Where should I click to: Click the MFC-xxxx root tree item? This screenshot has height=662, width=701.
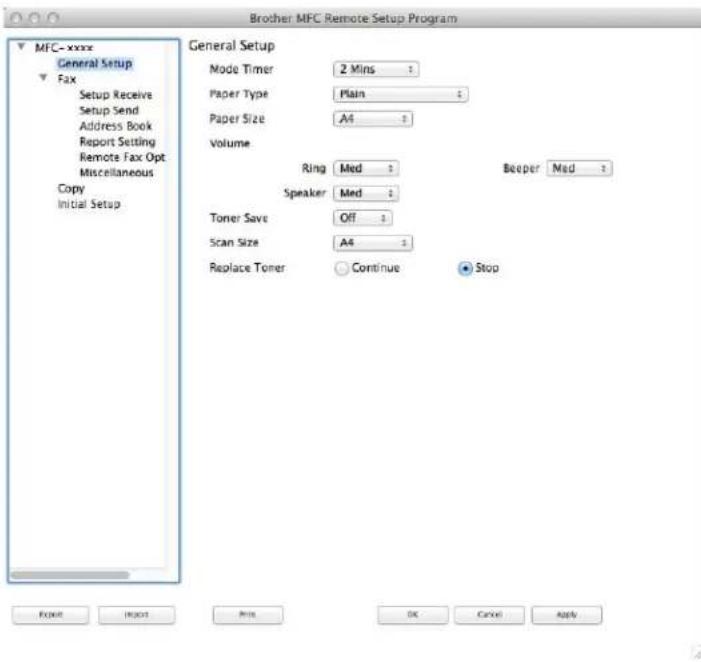pyautogui.click(x=64, y=48)
